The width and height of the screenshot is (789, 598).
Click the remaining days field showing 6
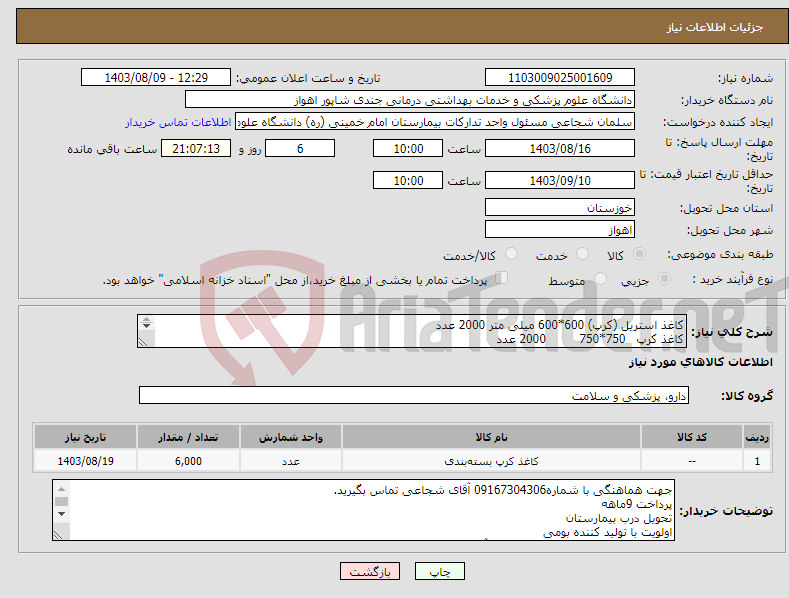point(300,148)
